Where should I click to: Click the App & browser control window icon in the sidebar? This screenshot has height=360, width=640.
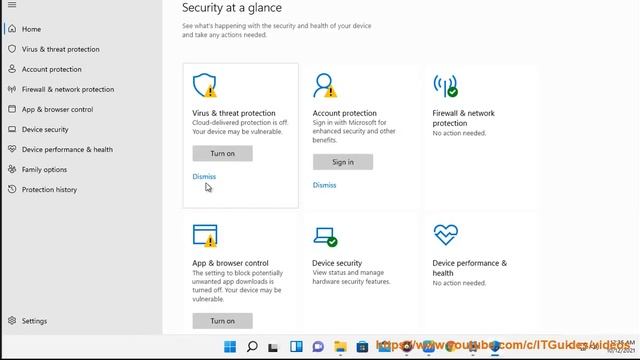coord(12,109)
